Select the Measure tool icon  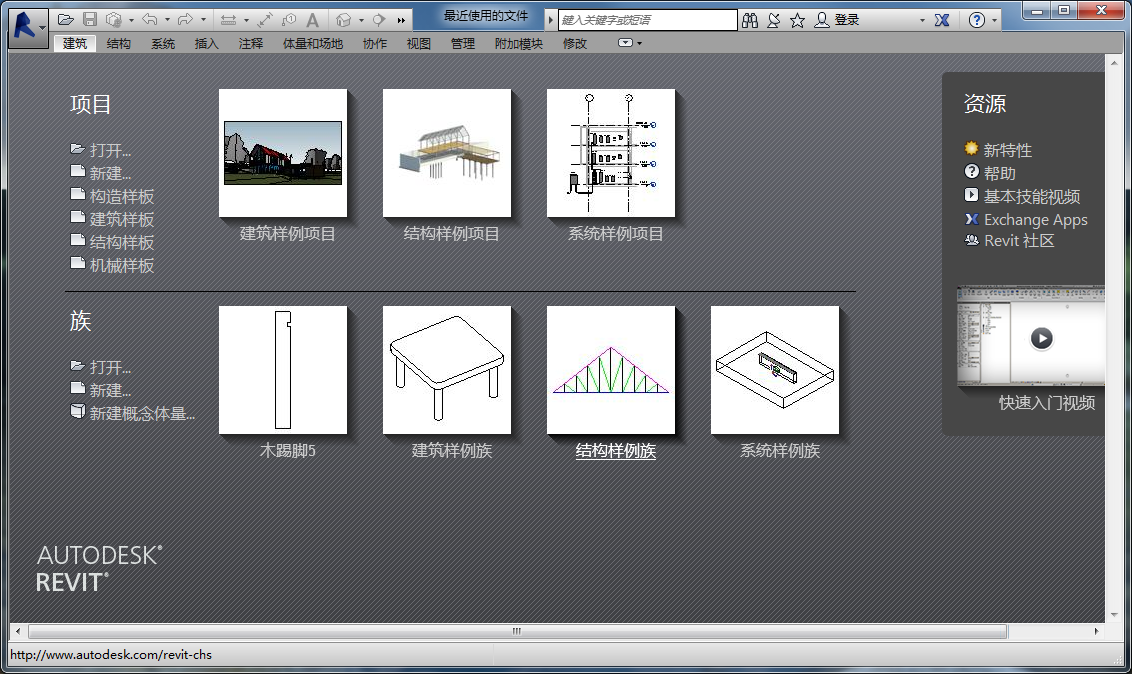coord(228,19)
